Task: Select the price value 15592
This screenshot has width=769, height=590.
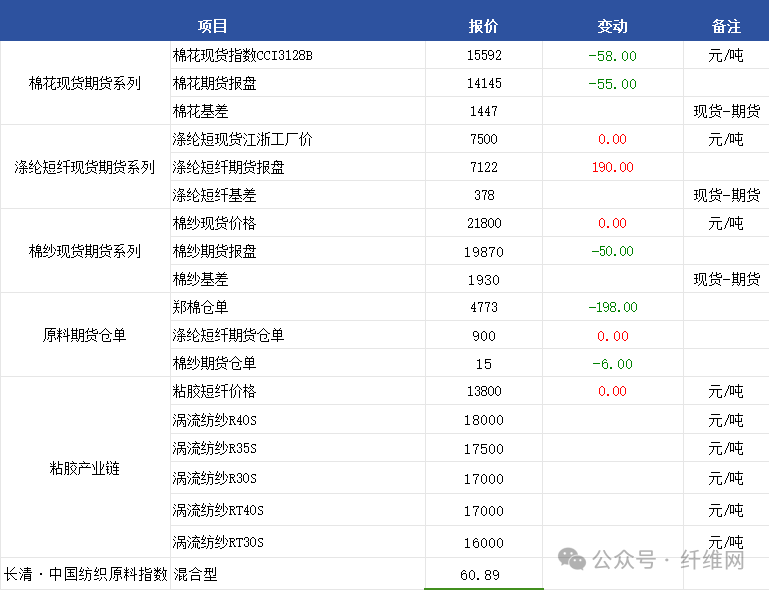Action: pyautogui.click(x=484, y=55)
